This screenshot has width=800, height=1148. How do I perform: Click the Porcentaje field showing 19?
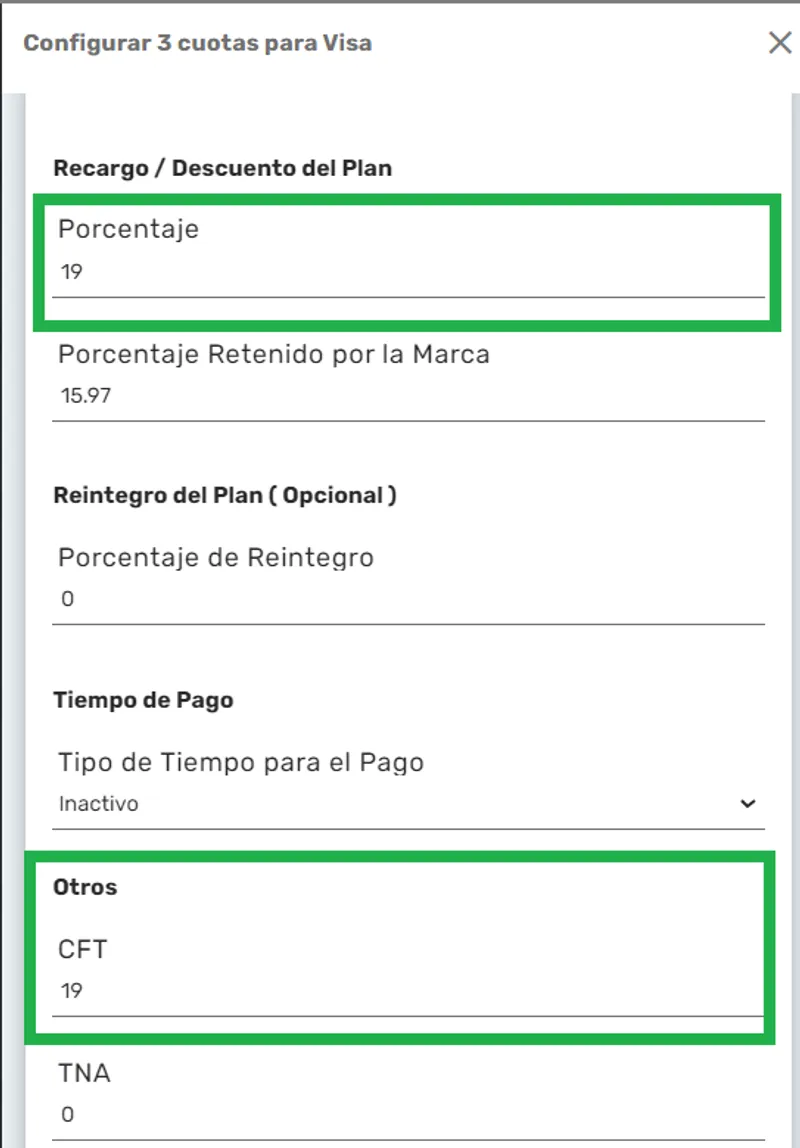point(400,270)
